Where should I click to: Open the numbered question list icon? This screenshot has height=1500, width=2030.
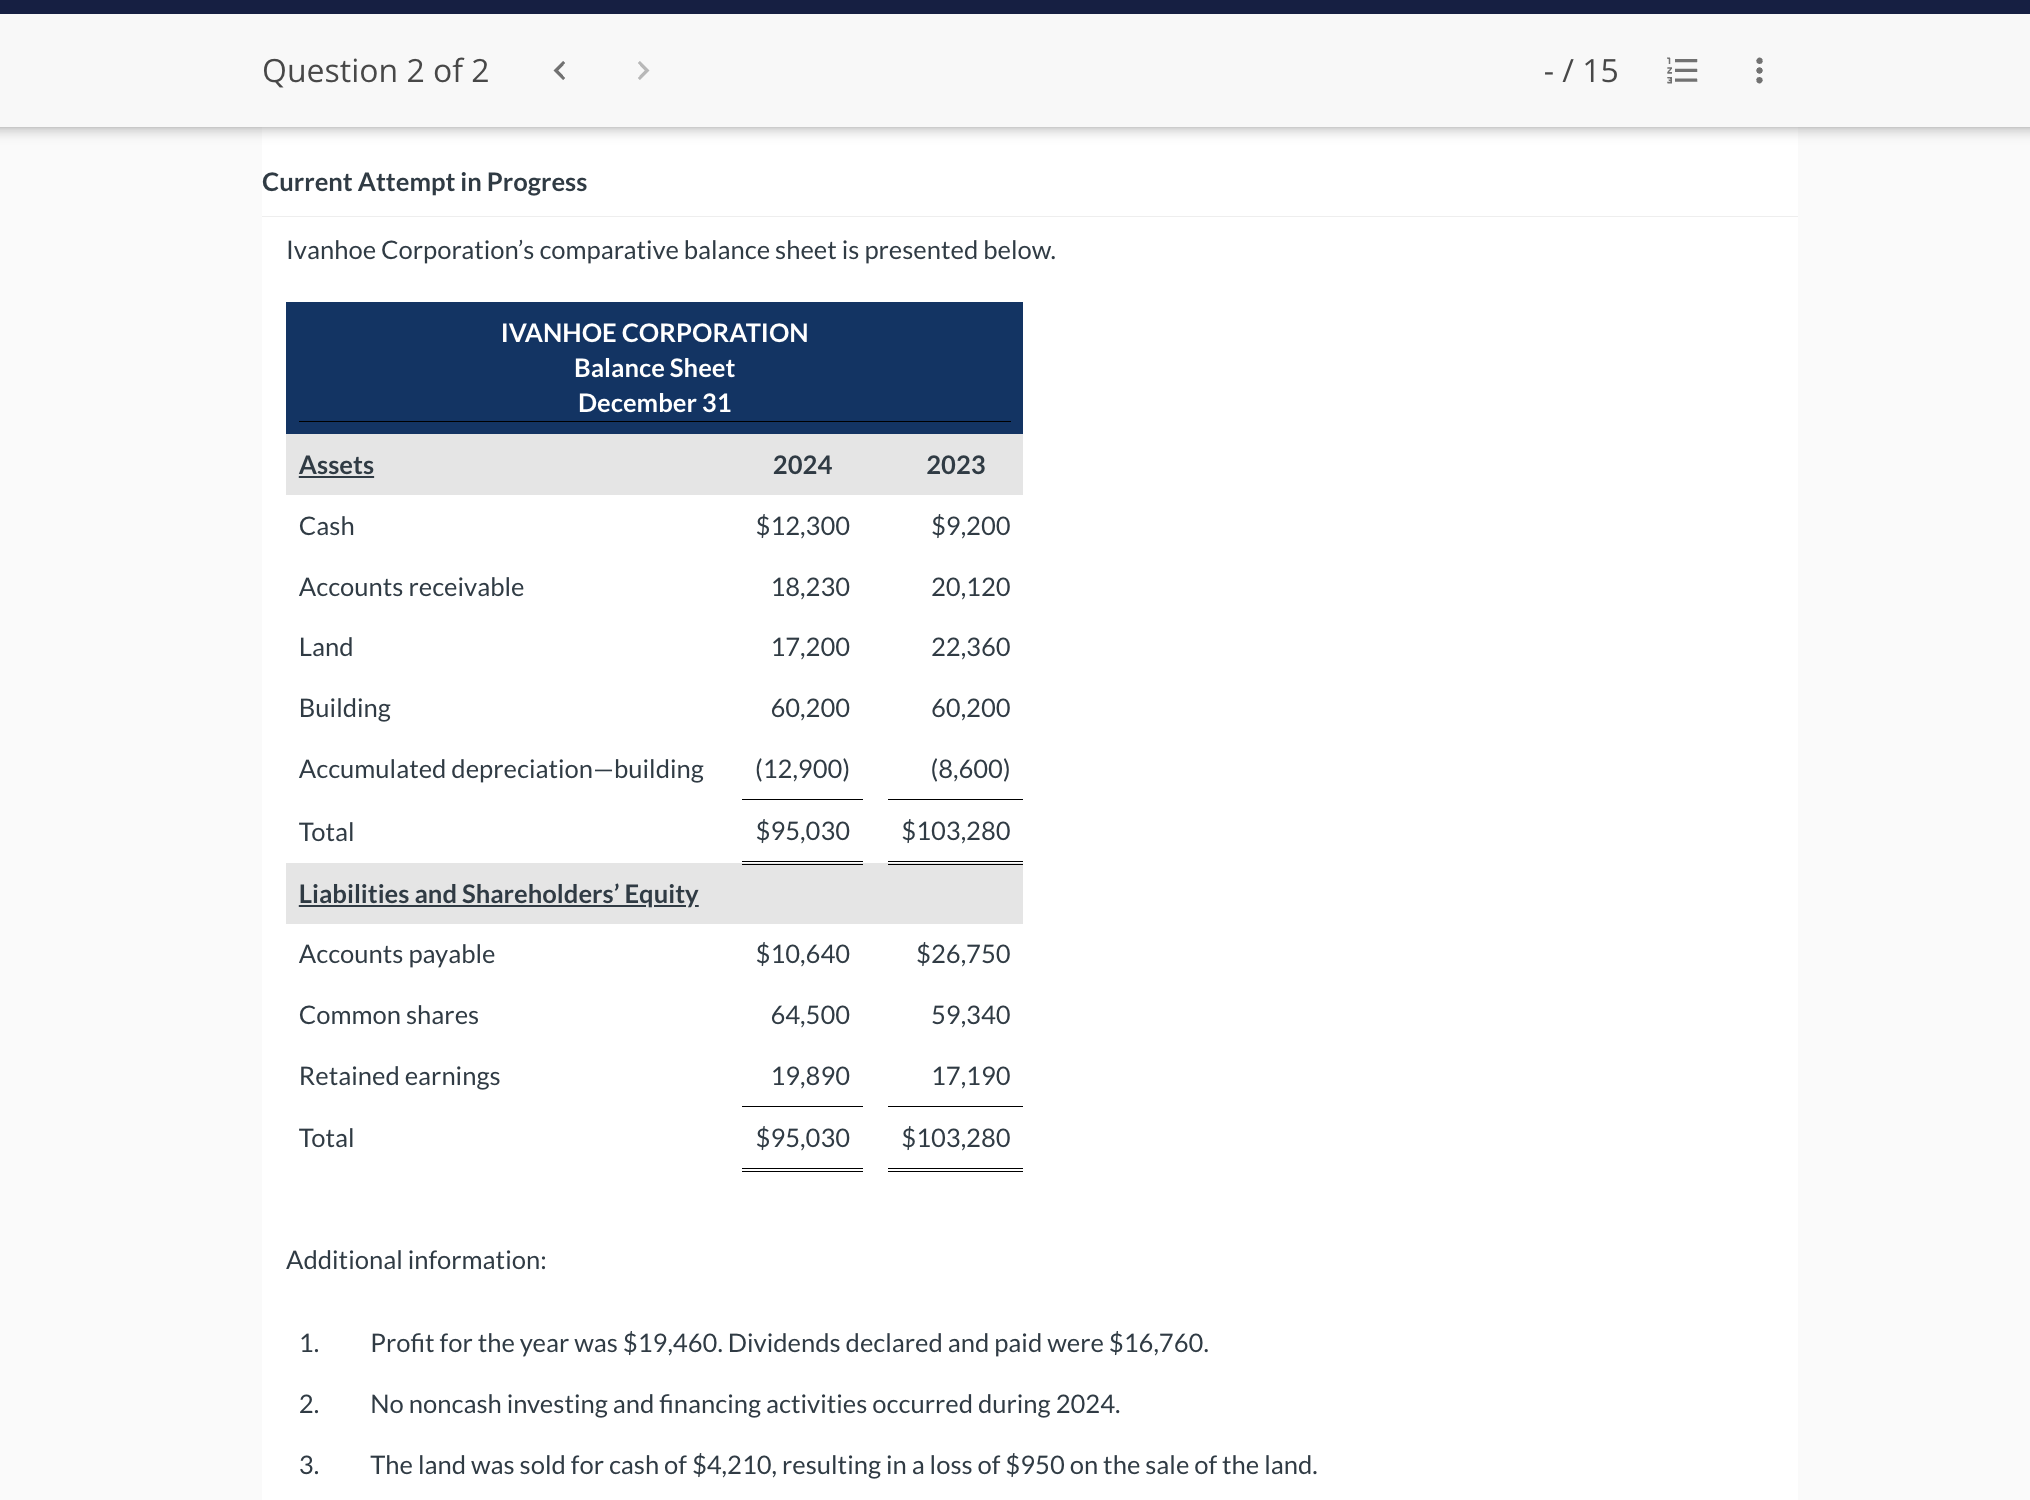point(1682,70)
